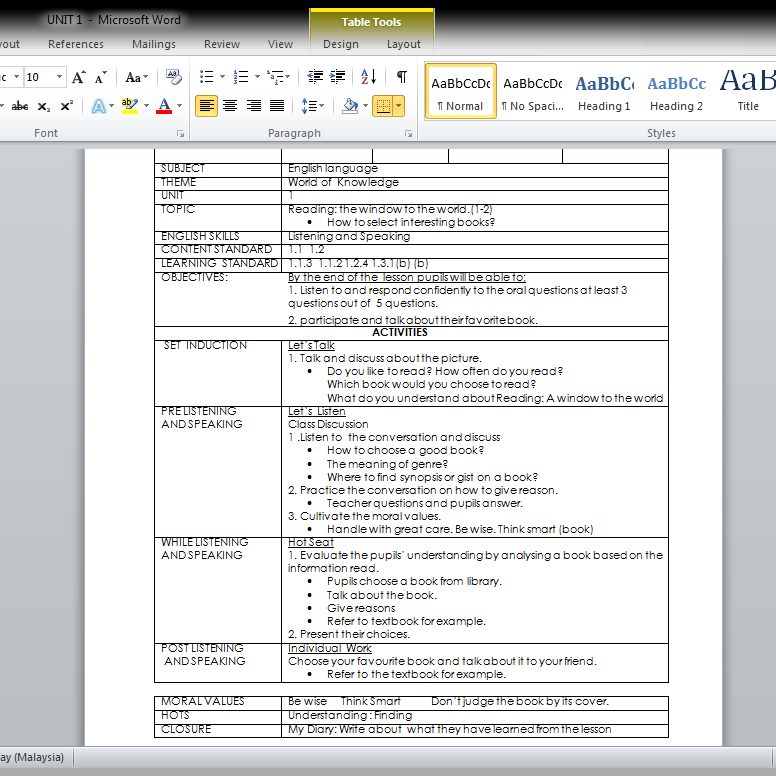Toggle Align Text Left
This screenshot has height=776, width=776.
[x=206, y=106]
